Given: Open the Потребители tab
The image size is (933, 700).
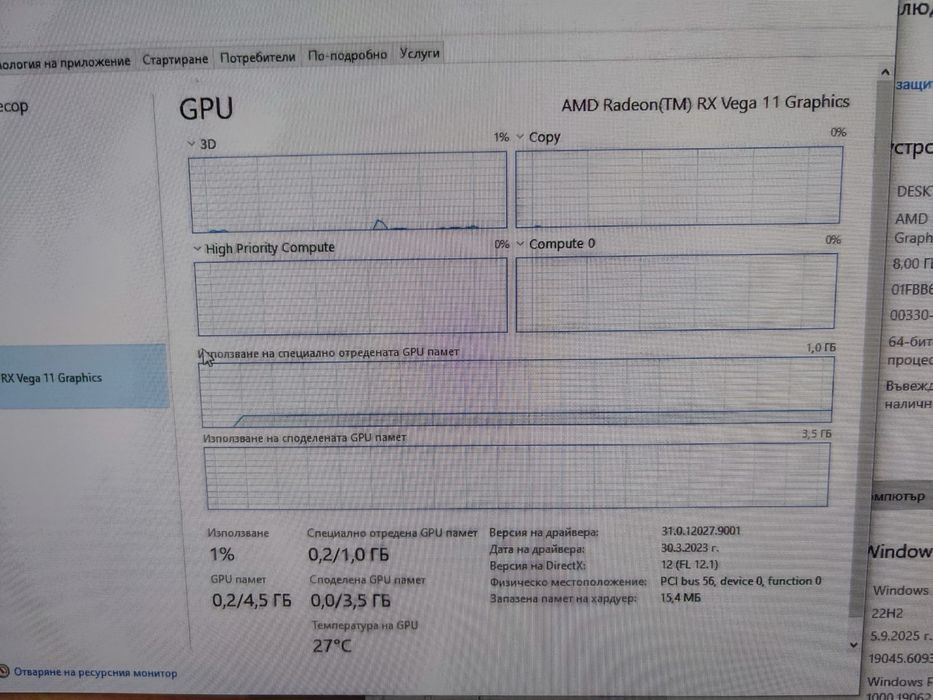Looking at the screenshot, I should [258, 58].
